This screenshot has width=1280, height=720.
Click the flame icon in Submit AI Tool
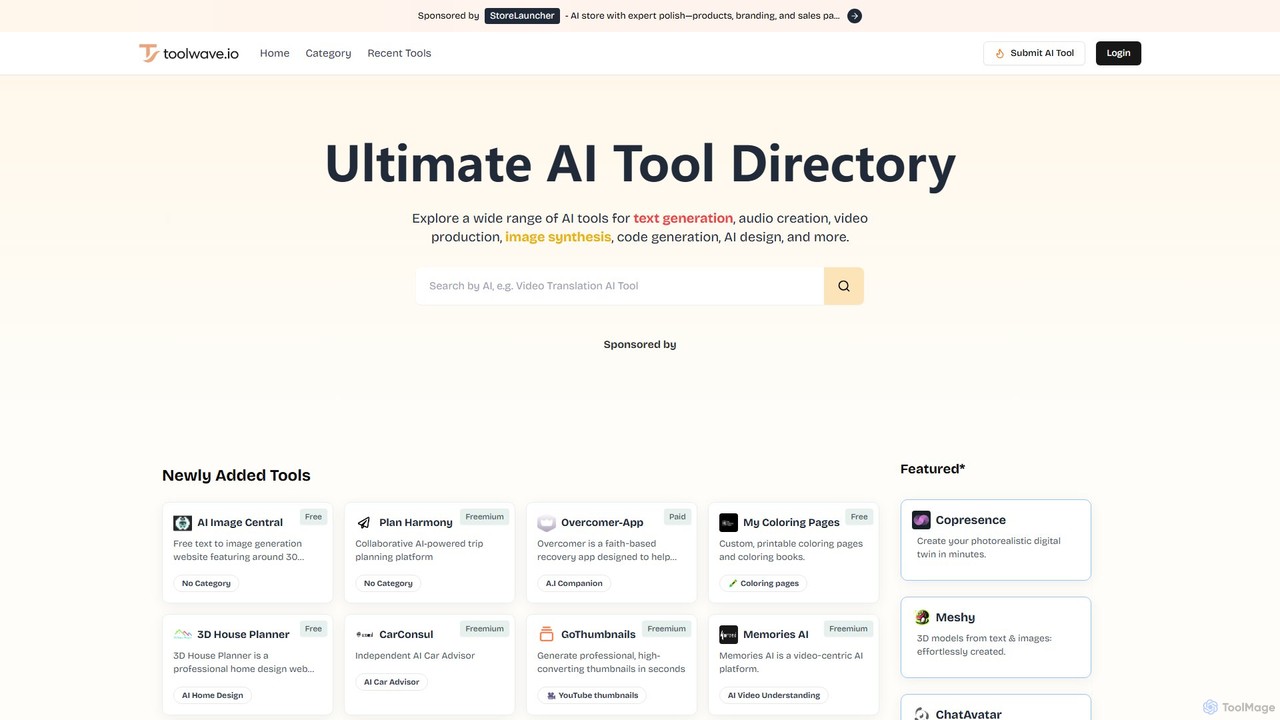pyautogui.click(x=999, y=54)
